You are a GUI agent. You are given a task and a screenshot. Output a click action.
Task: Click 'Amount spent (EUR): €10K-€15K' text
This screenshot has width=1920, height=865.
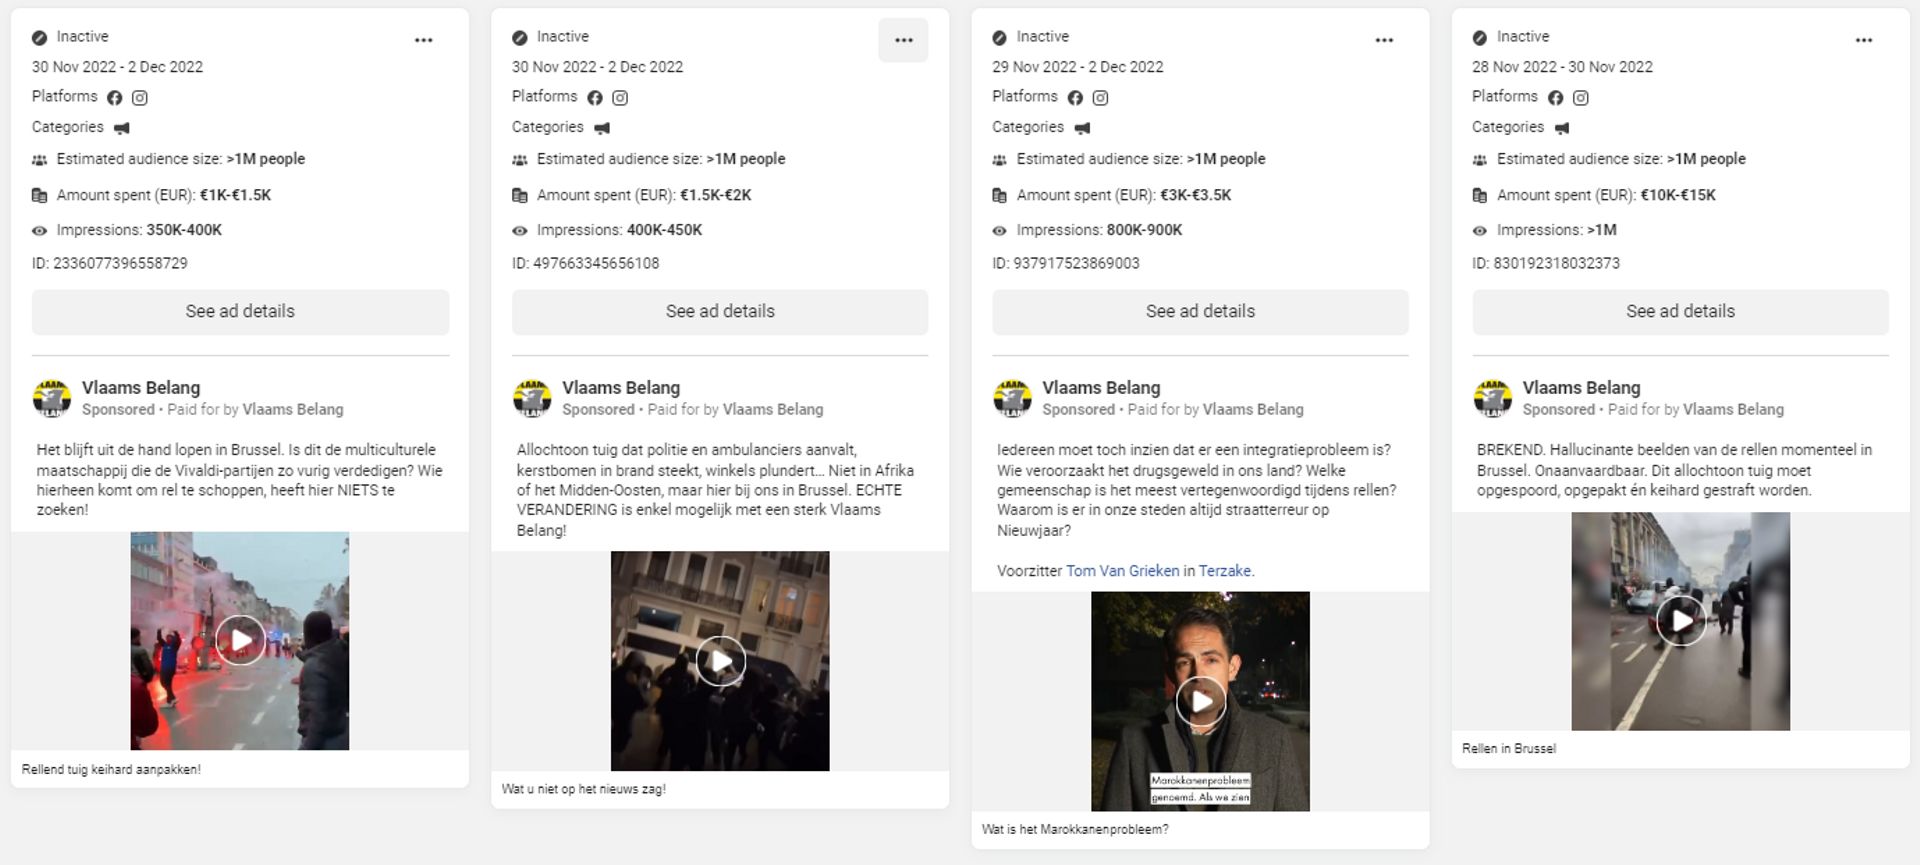coord(1606,196)
